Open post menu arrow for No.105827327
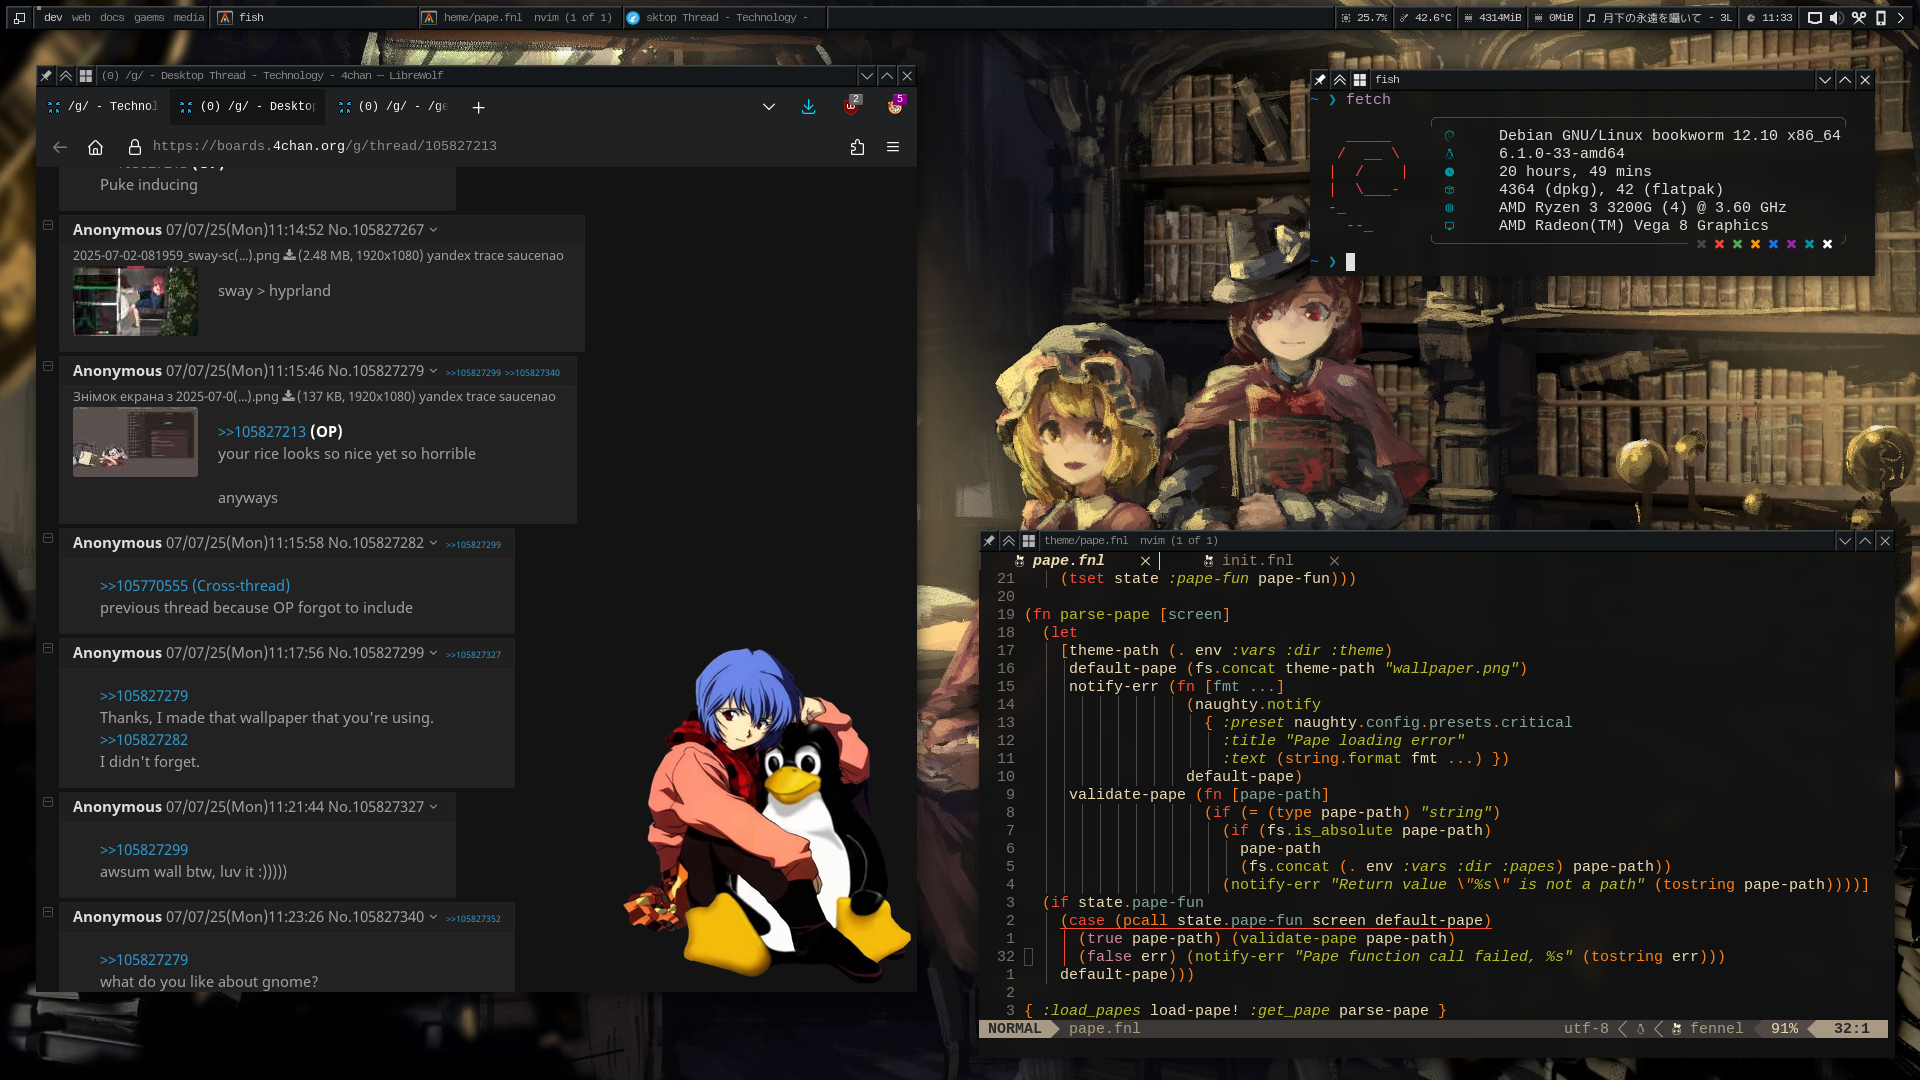This screenshot has width=1920, height=1080. coord(433,807)
